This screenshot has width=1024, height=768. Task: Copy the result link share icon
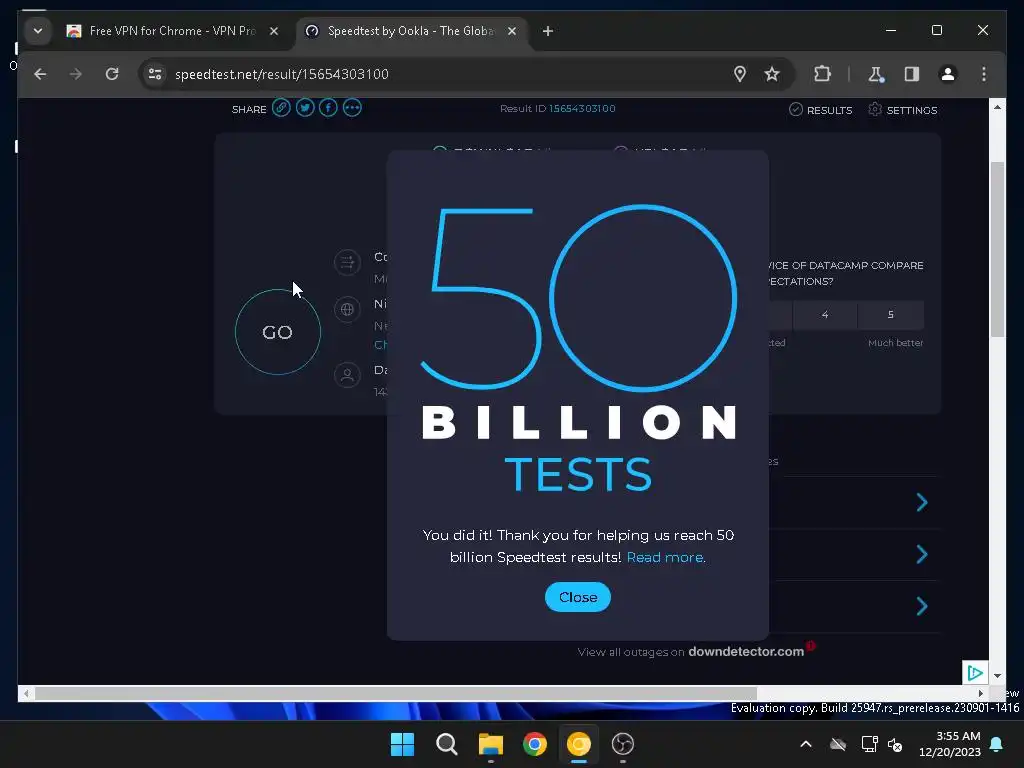(281, 108)
